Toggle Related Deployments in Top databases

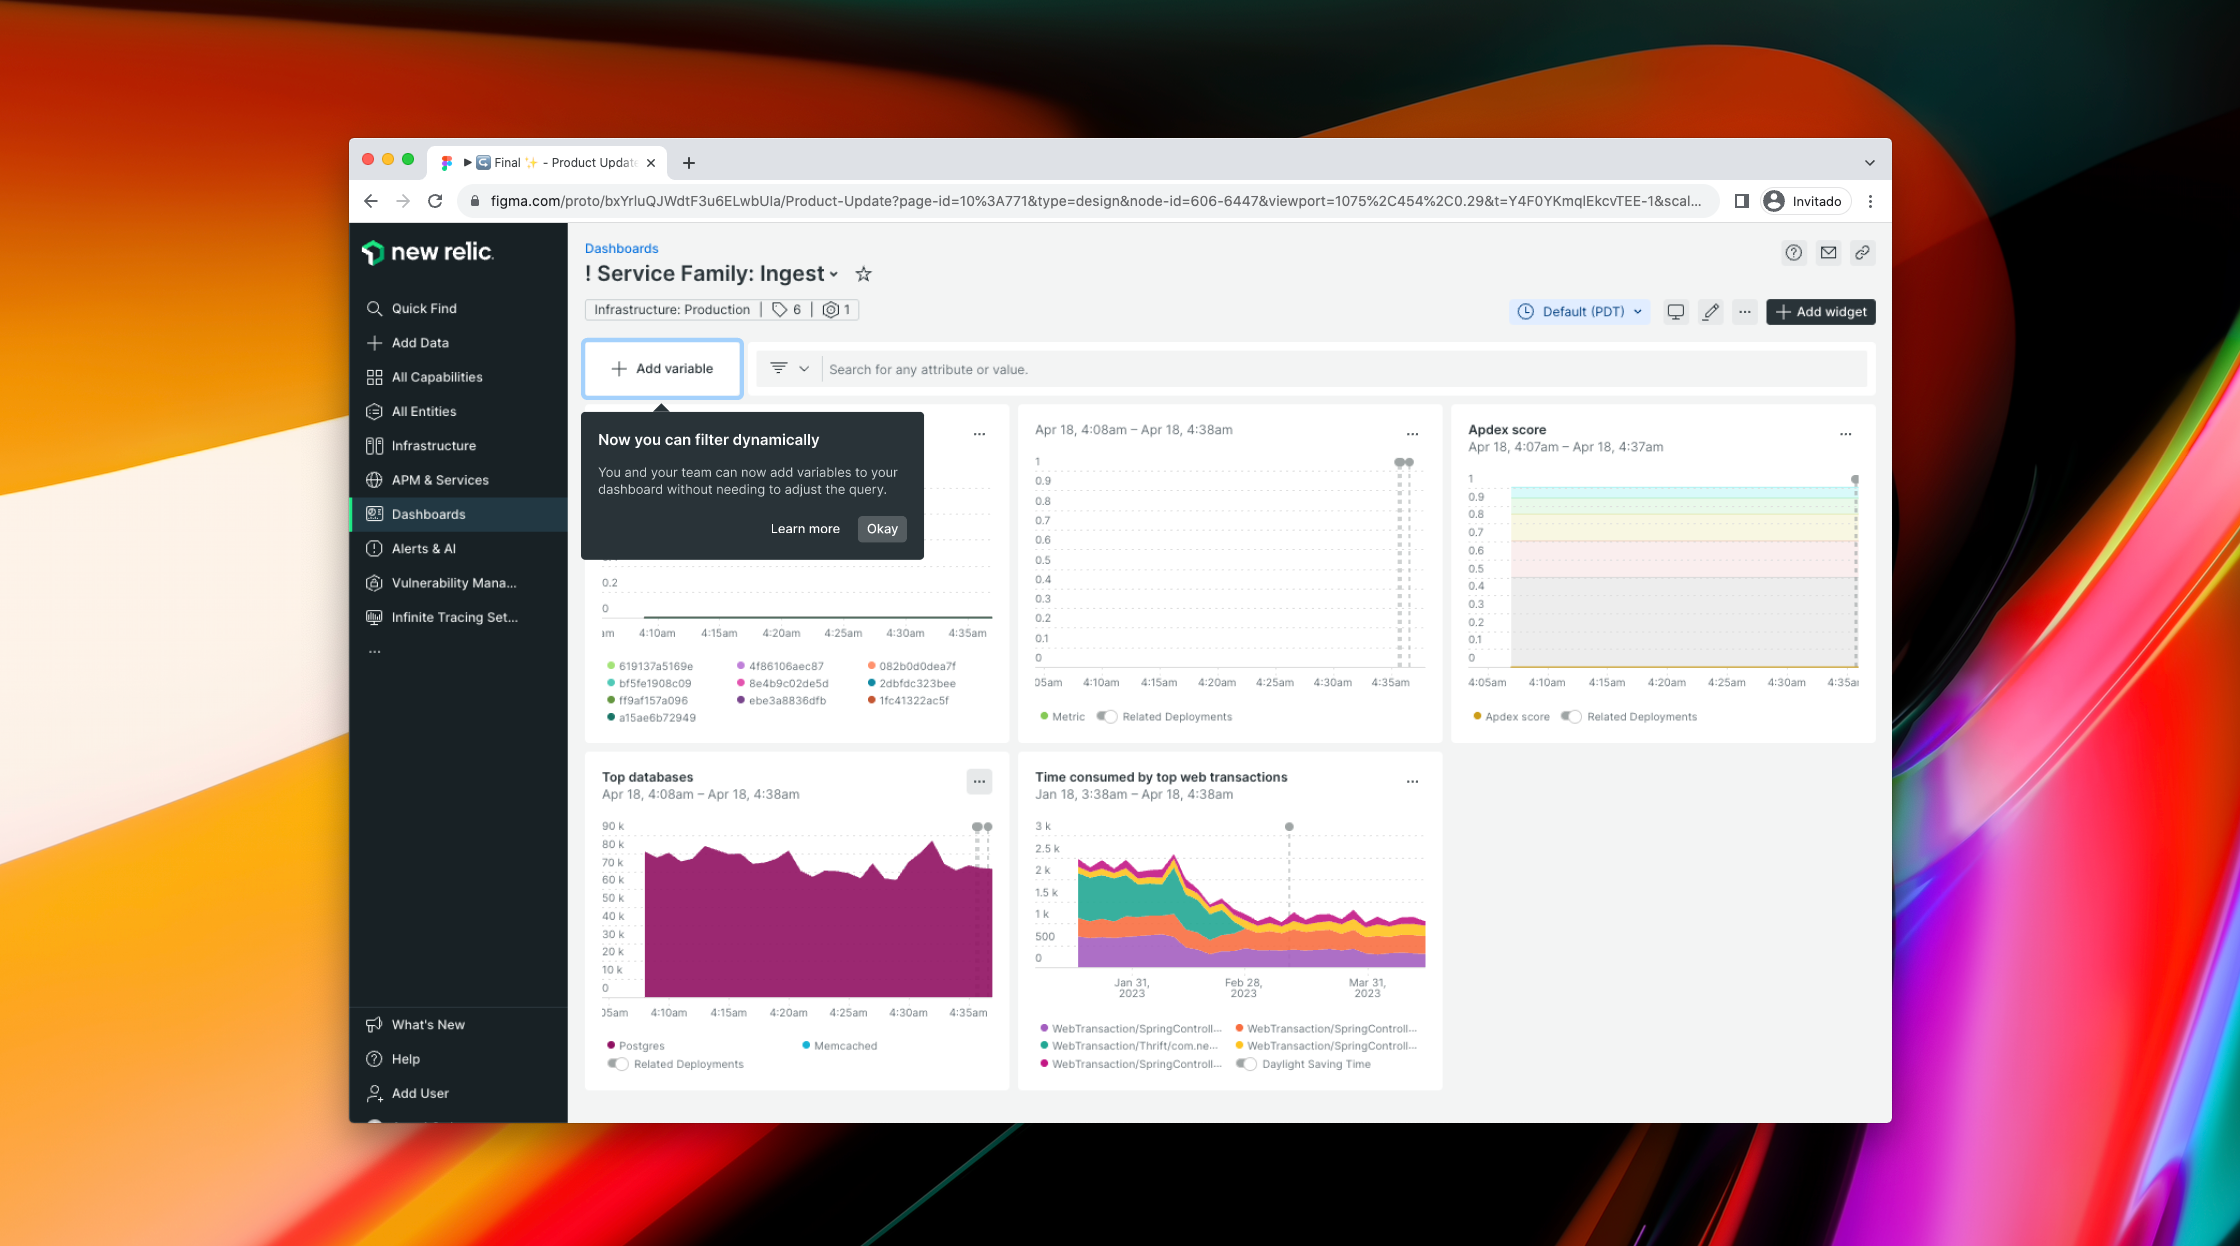coord(618,1064)
